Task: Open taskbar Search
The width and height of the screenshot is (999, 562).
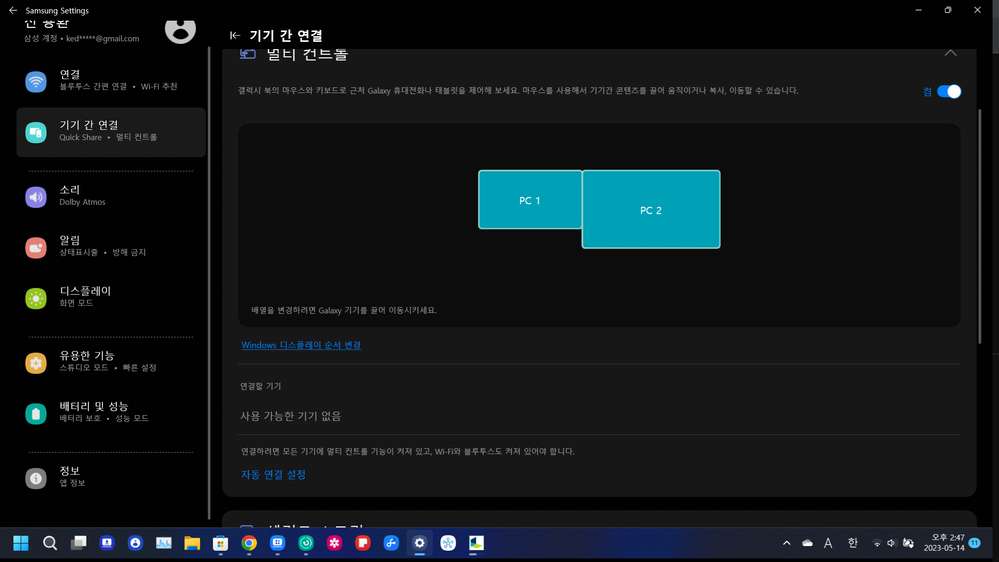Action: coord(50,543)
